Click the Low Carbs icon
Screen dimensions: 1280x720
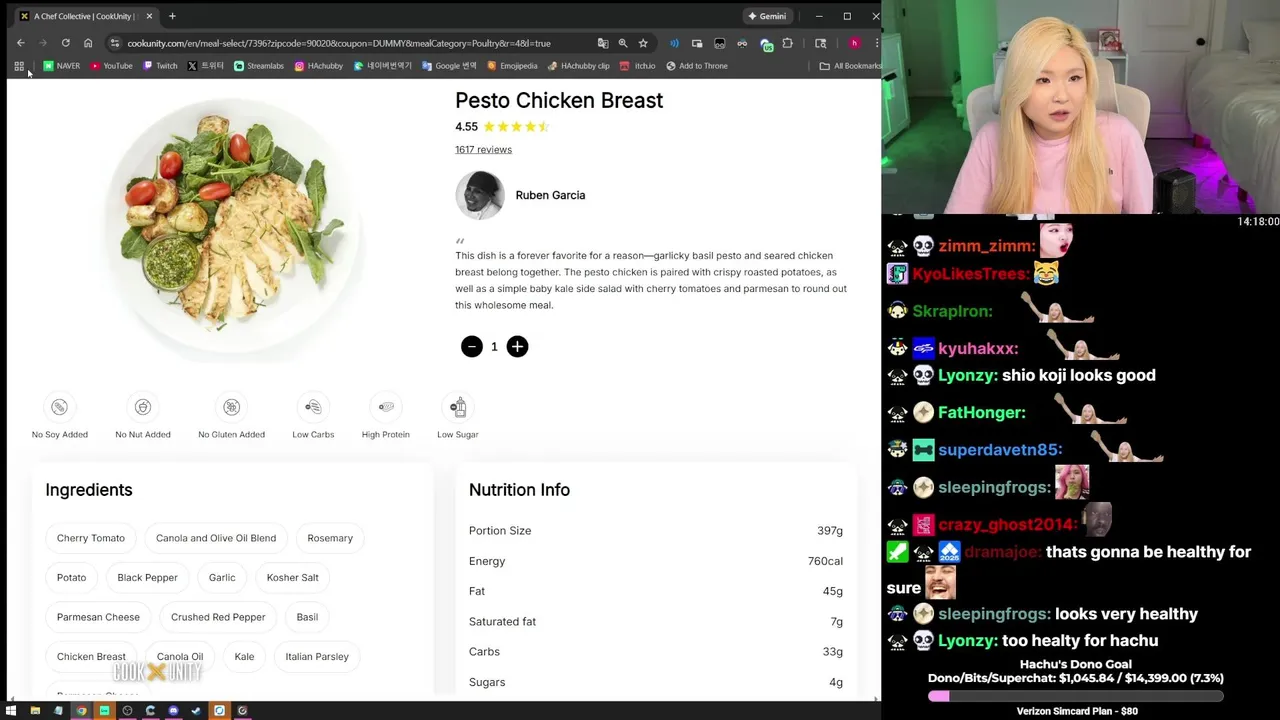coord(313,407)
